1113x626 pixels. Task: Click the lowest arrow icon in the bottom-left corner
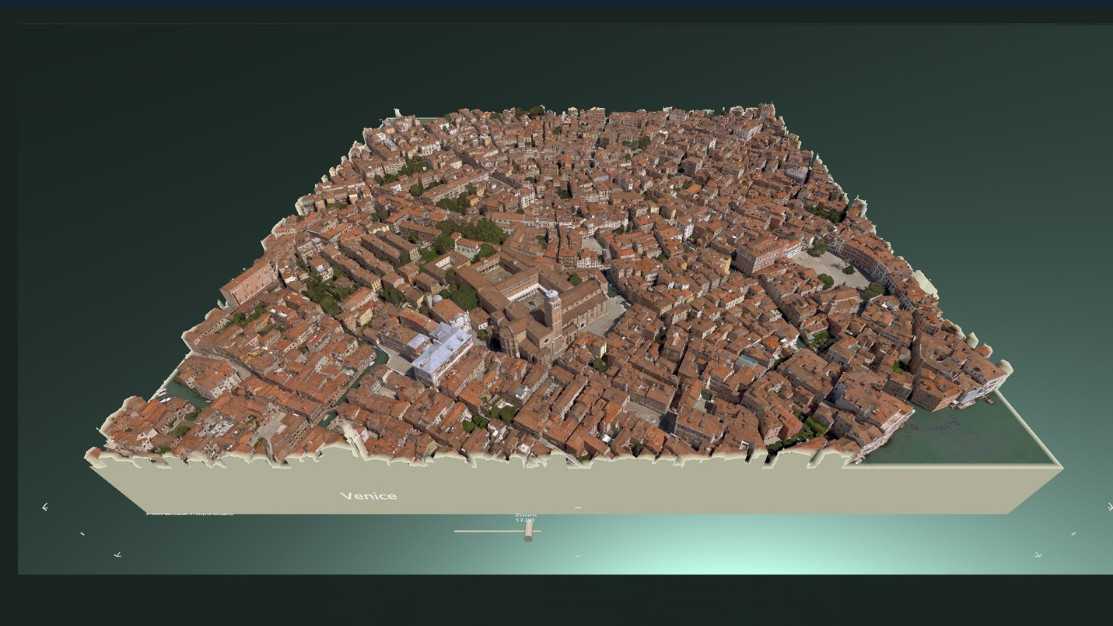pos(117,554)
